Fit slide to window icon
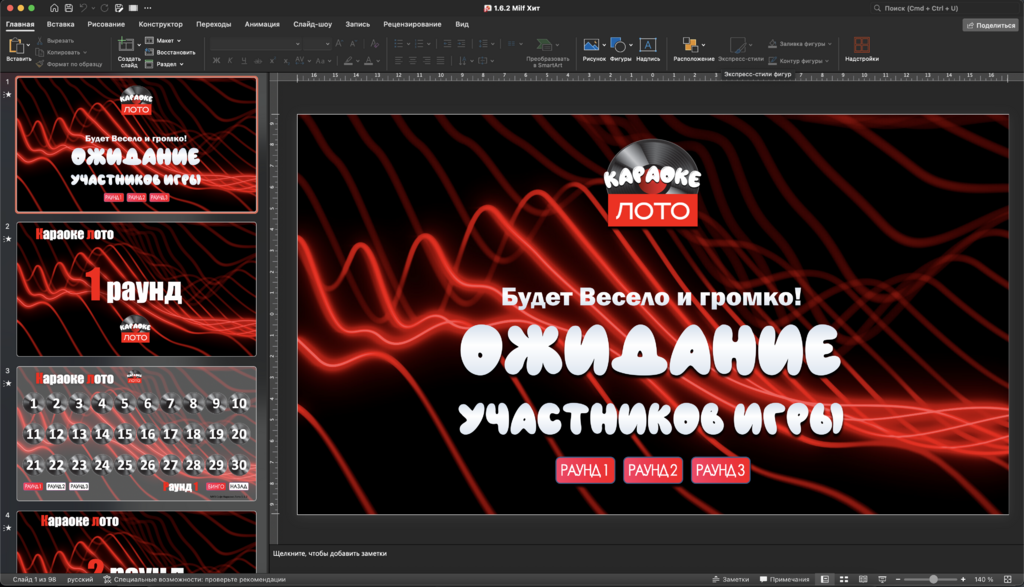Viewport: 1024px width, 587px height. pos(1008,579)
